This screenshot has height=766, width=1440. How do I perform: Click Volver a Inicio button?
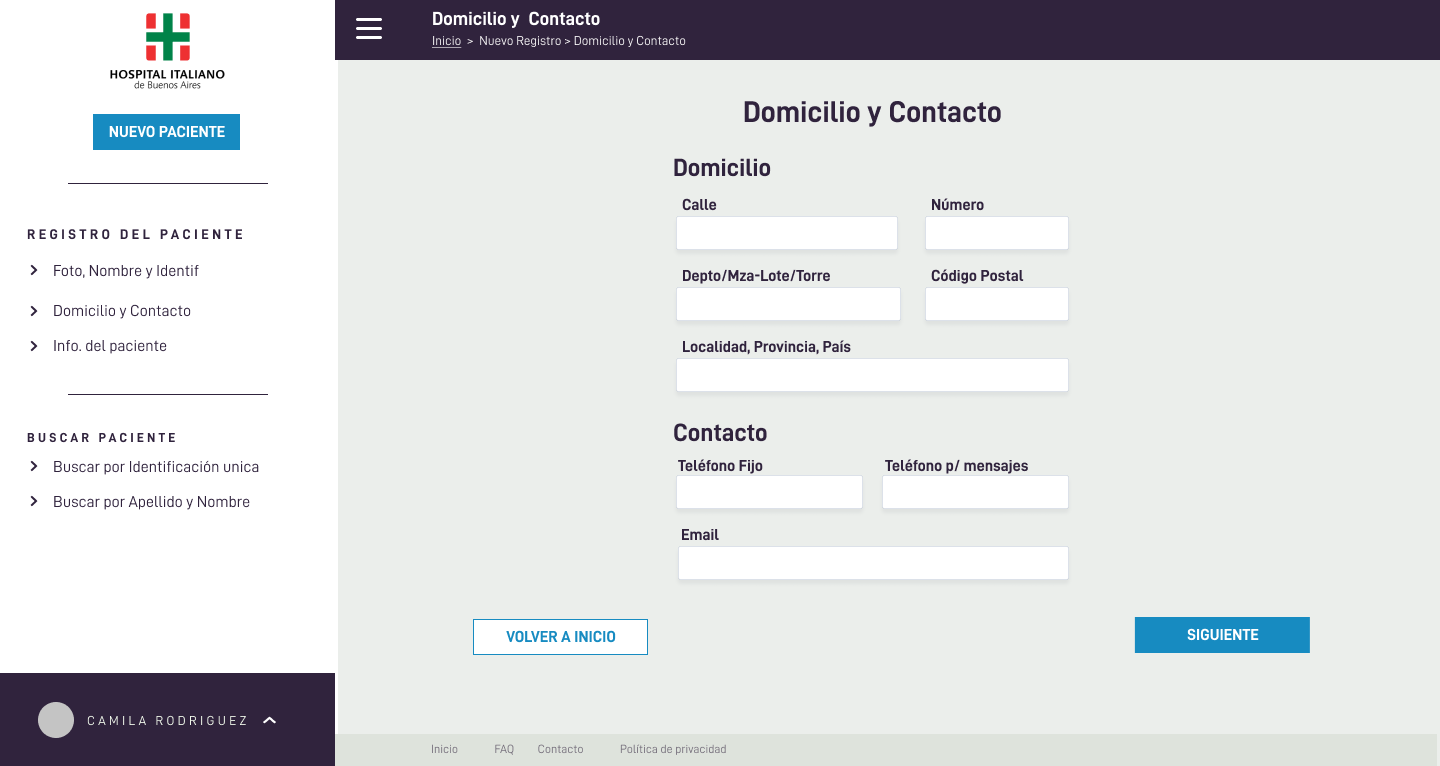[x=560, y=637]
